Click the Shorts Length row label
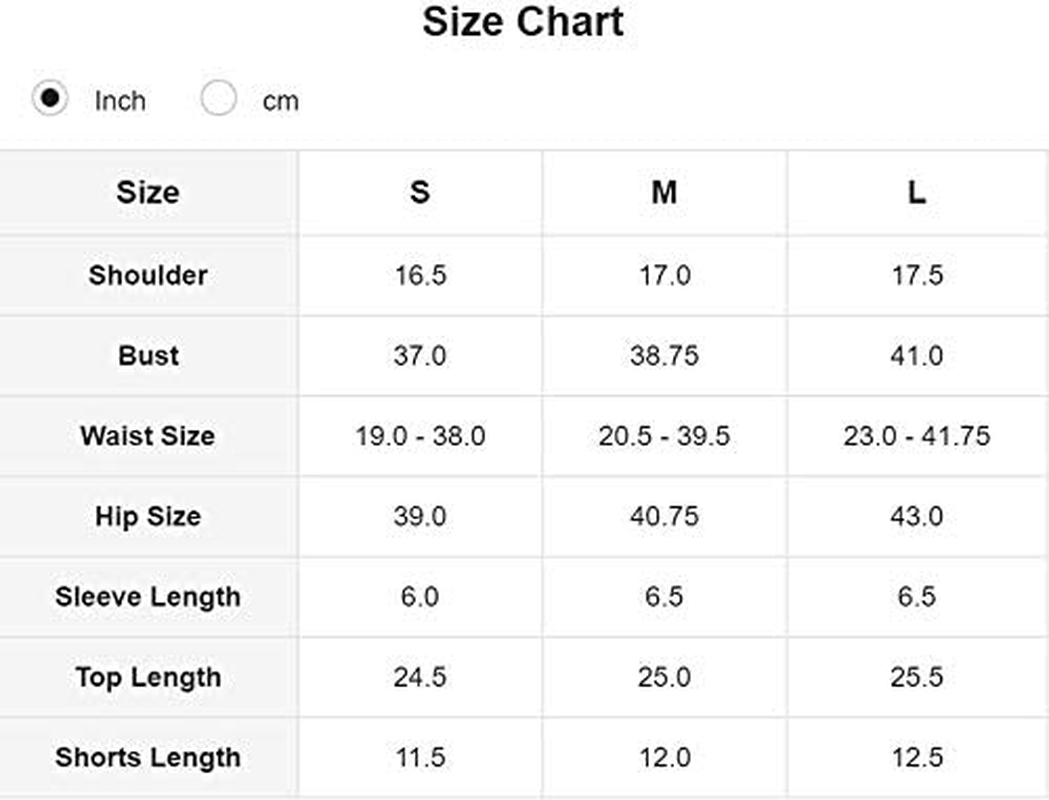This screenshot has width=1049, height=800. [x=148, y=757]
